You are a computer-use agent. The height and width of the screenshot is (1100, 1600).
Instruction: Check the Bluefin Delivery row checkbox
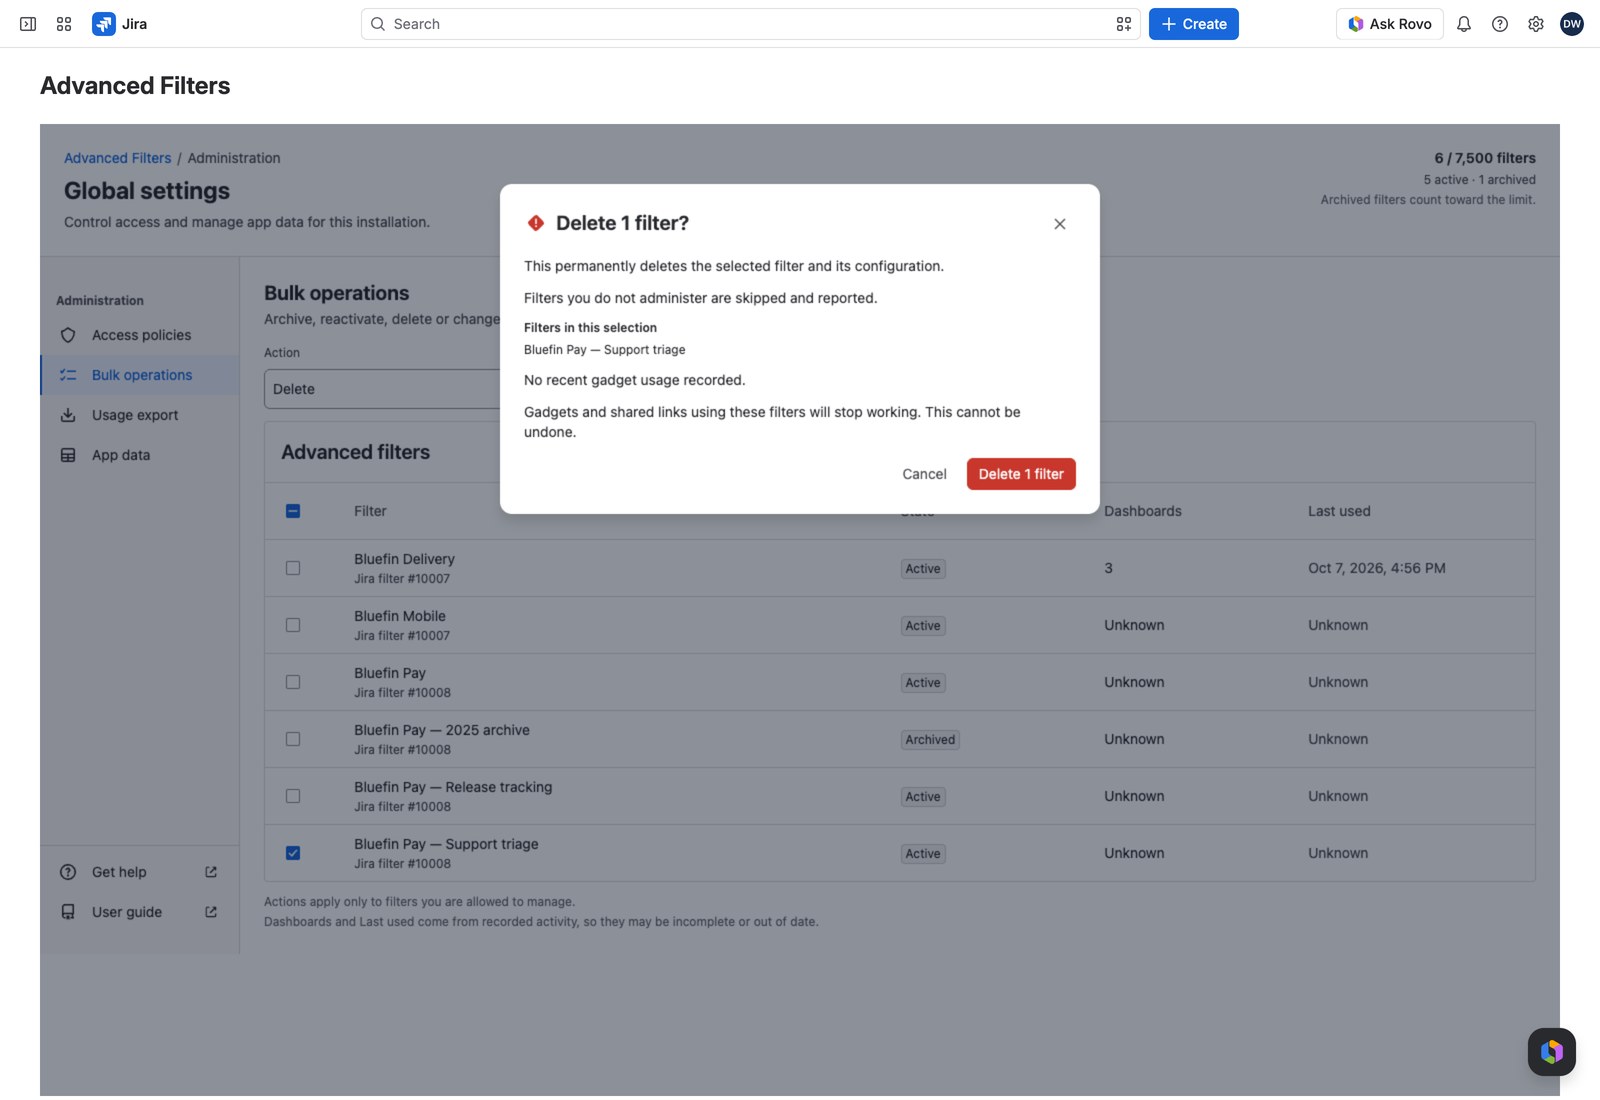tap(293, 568)
